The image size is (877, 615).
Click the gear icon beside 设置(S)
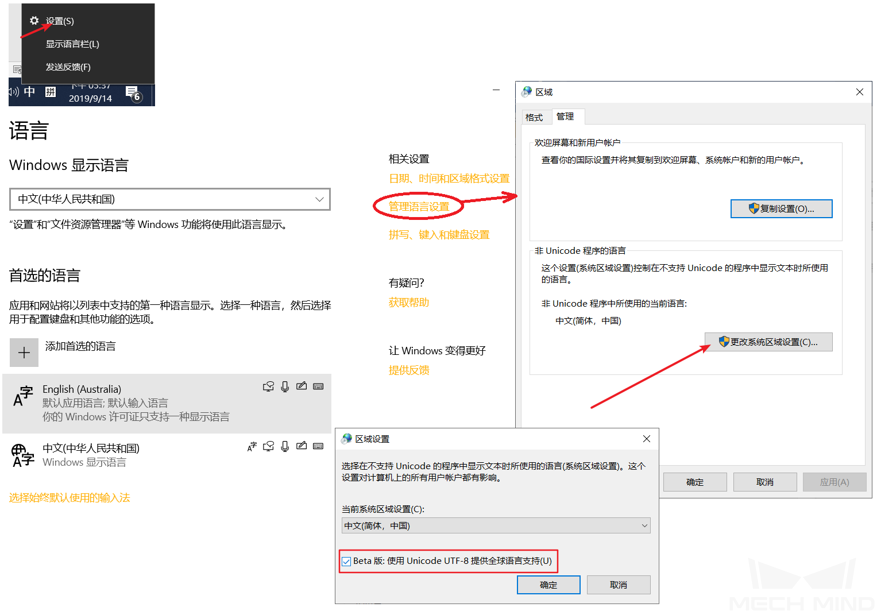click(x=34, y=21)
